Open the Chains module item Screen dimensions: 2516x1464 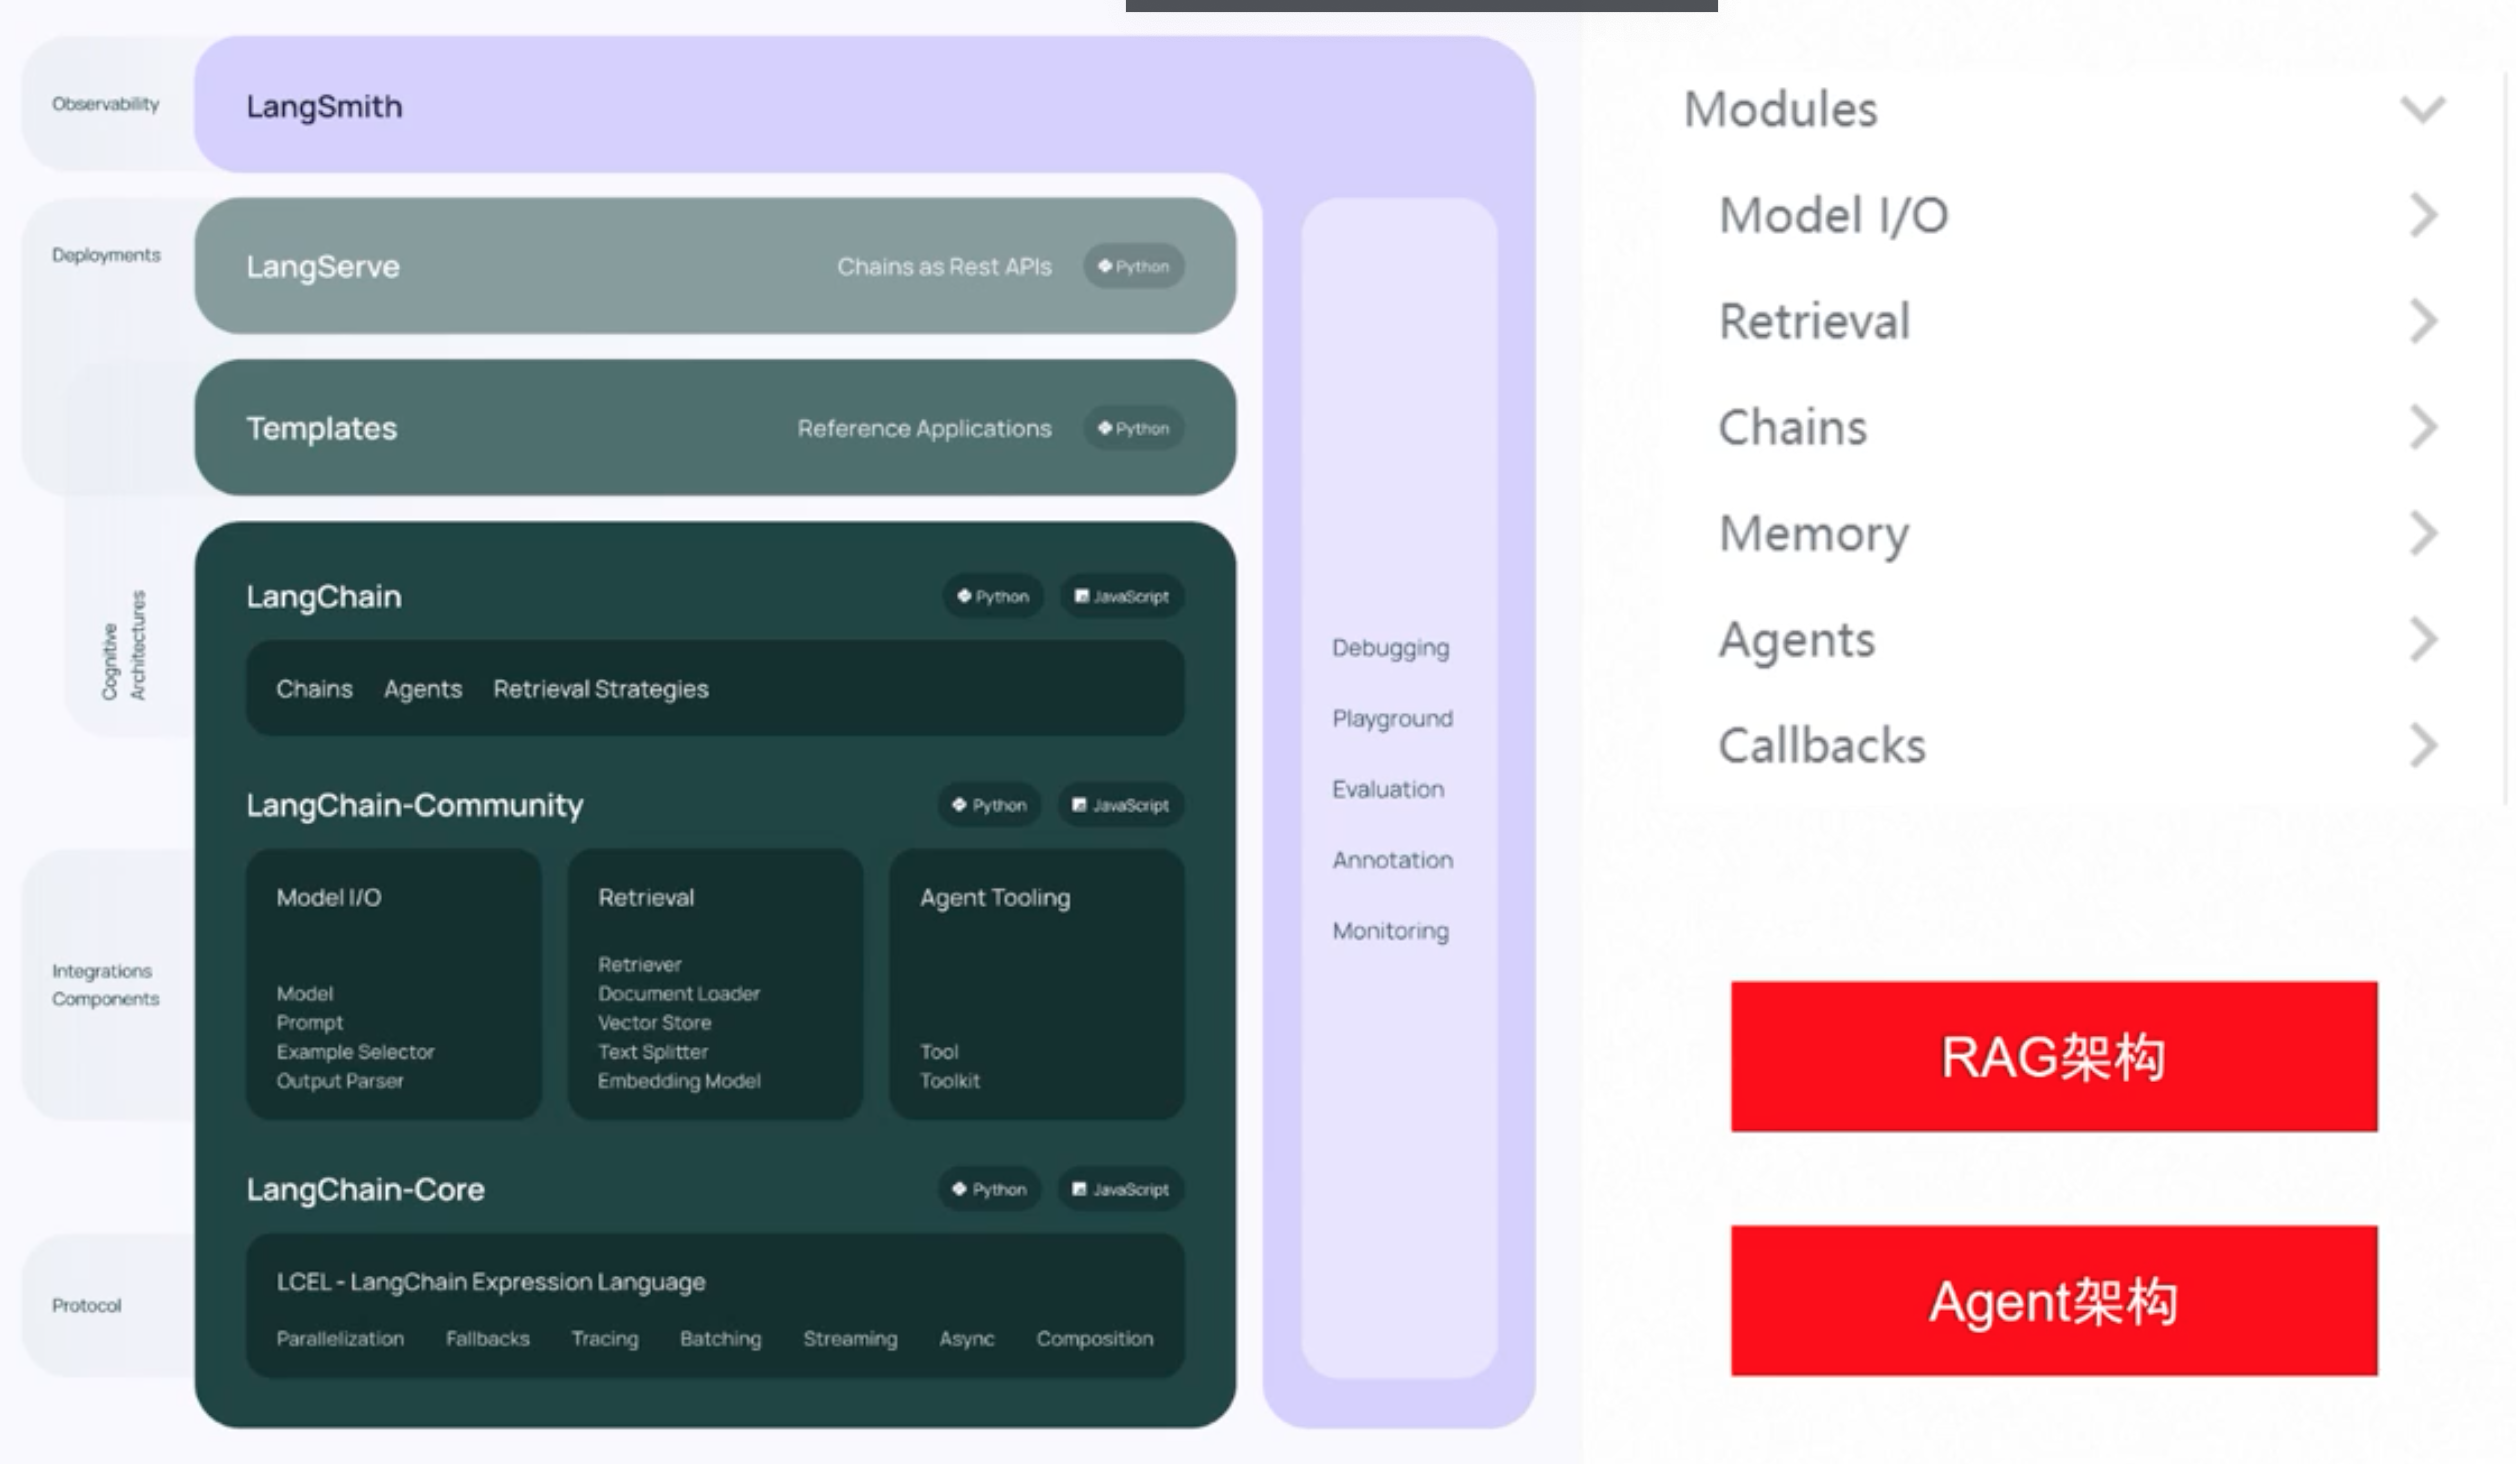pyautogui.click(x=1792, y=428)
